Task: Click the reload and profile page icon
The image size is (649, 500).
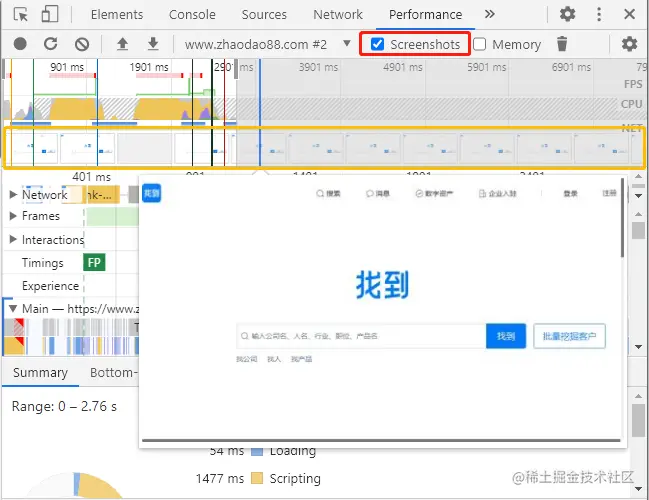Action: 50,43
